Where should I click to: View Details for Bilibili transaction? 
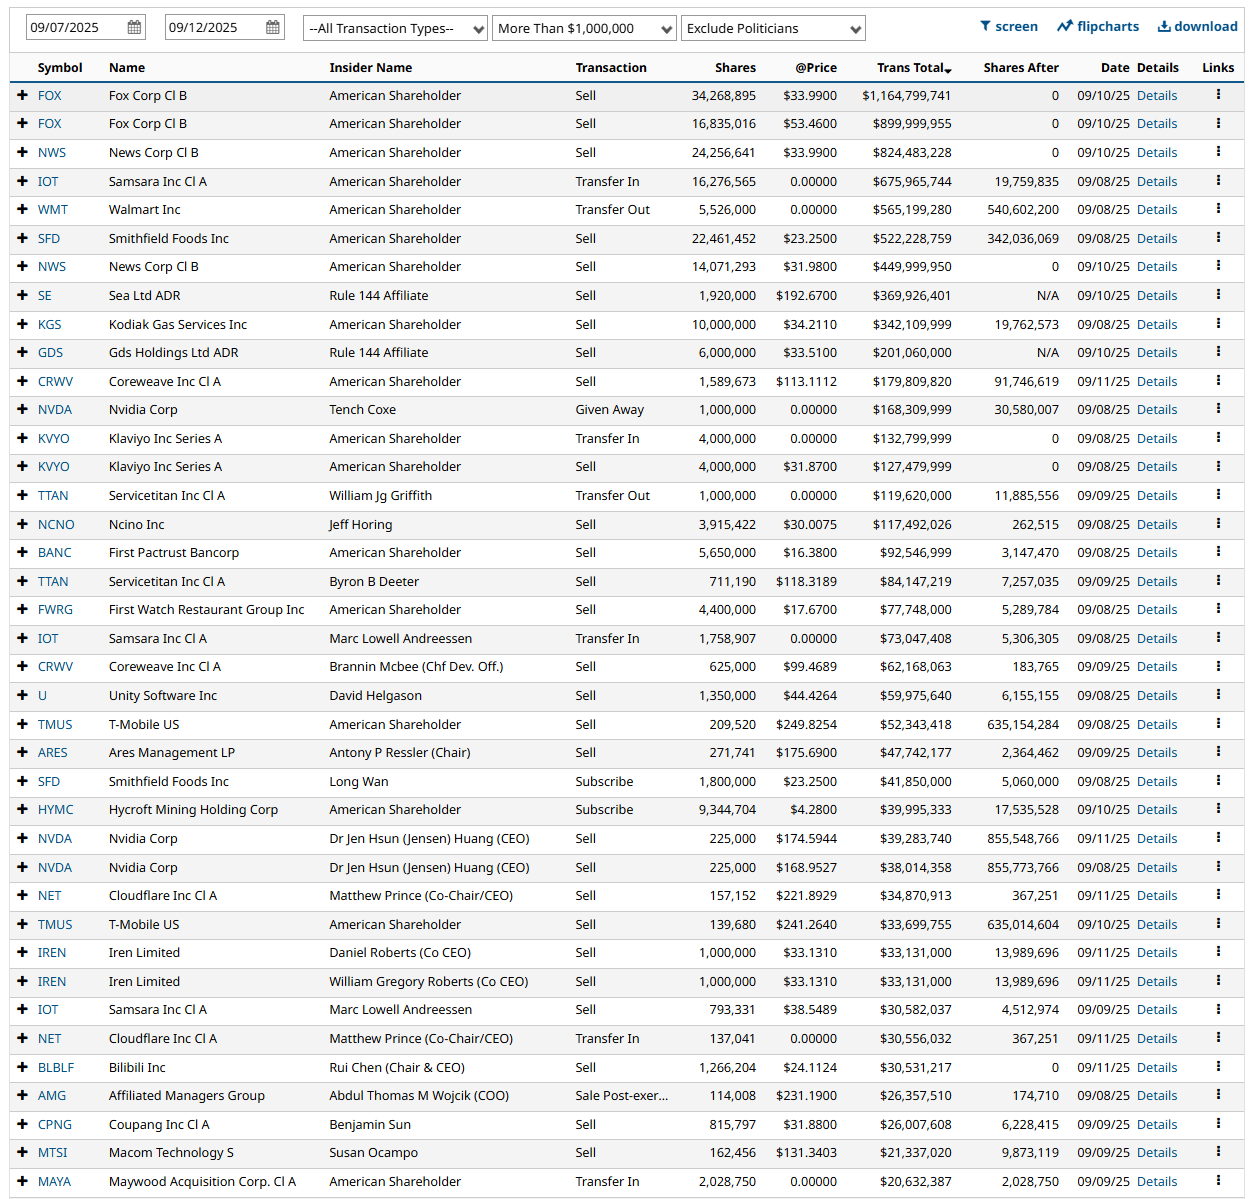(x=1157, y=1067)
